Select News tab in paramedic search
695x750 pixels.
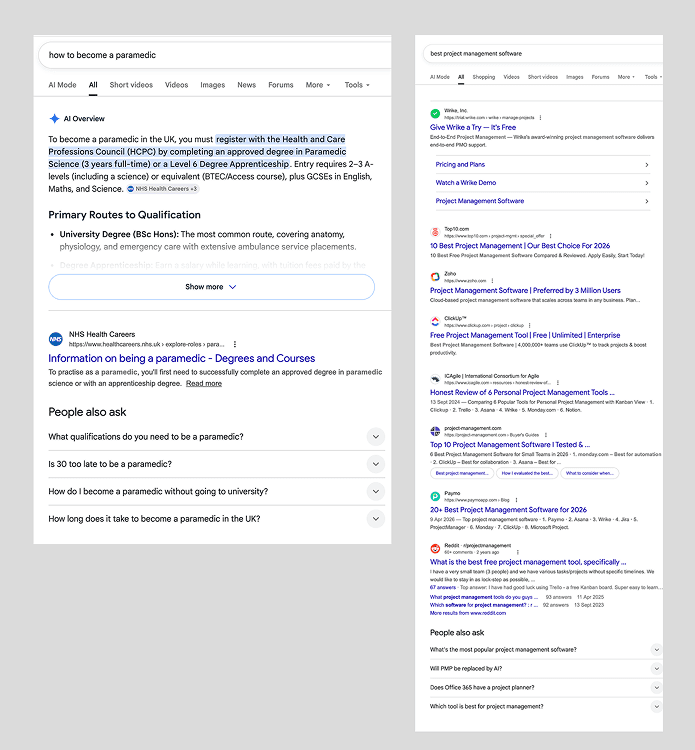pos(247,85)
